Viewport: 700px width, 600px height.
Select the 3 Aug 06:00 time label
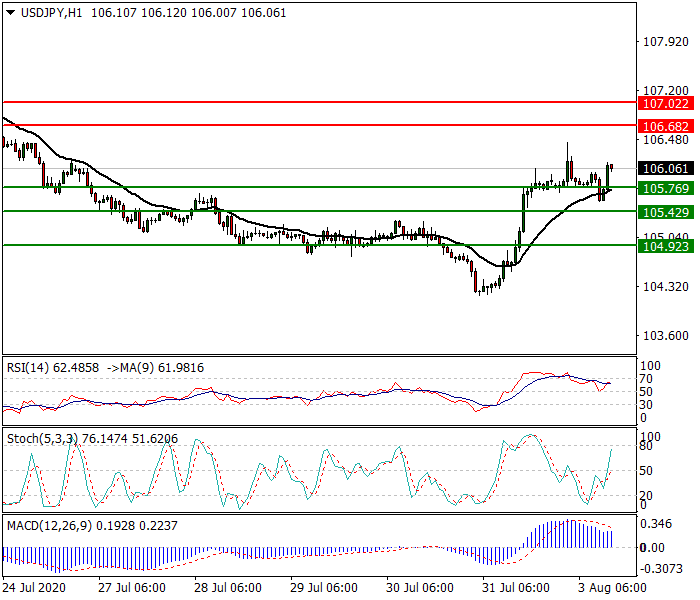pyautogui.click(x=612, y=588)
